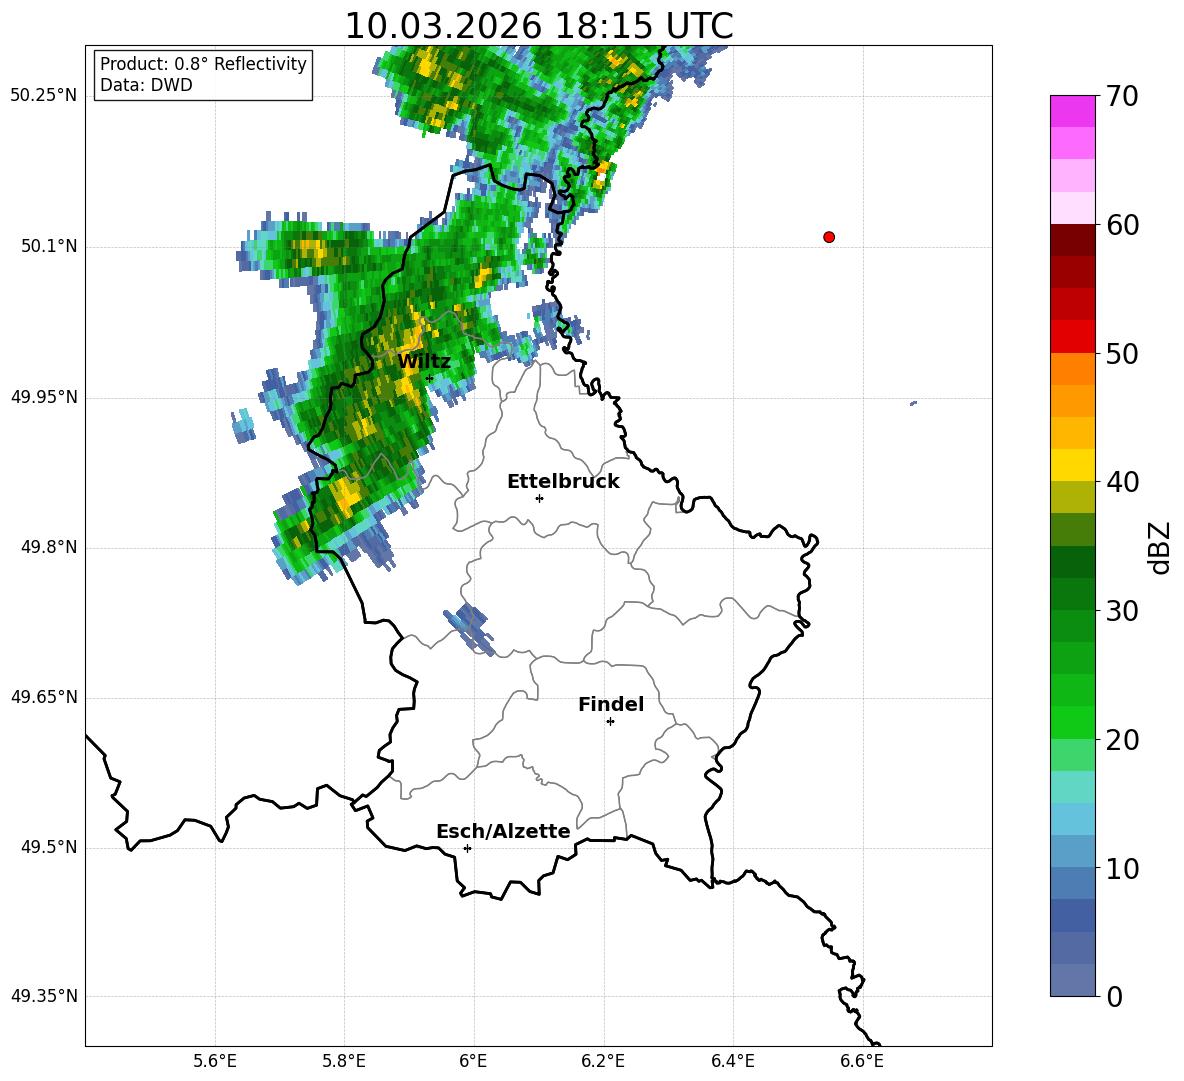Click the 49.95°N latitude label

[44, 397]
